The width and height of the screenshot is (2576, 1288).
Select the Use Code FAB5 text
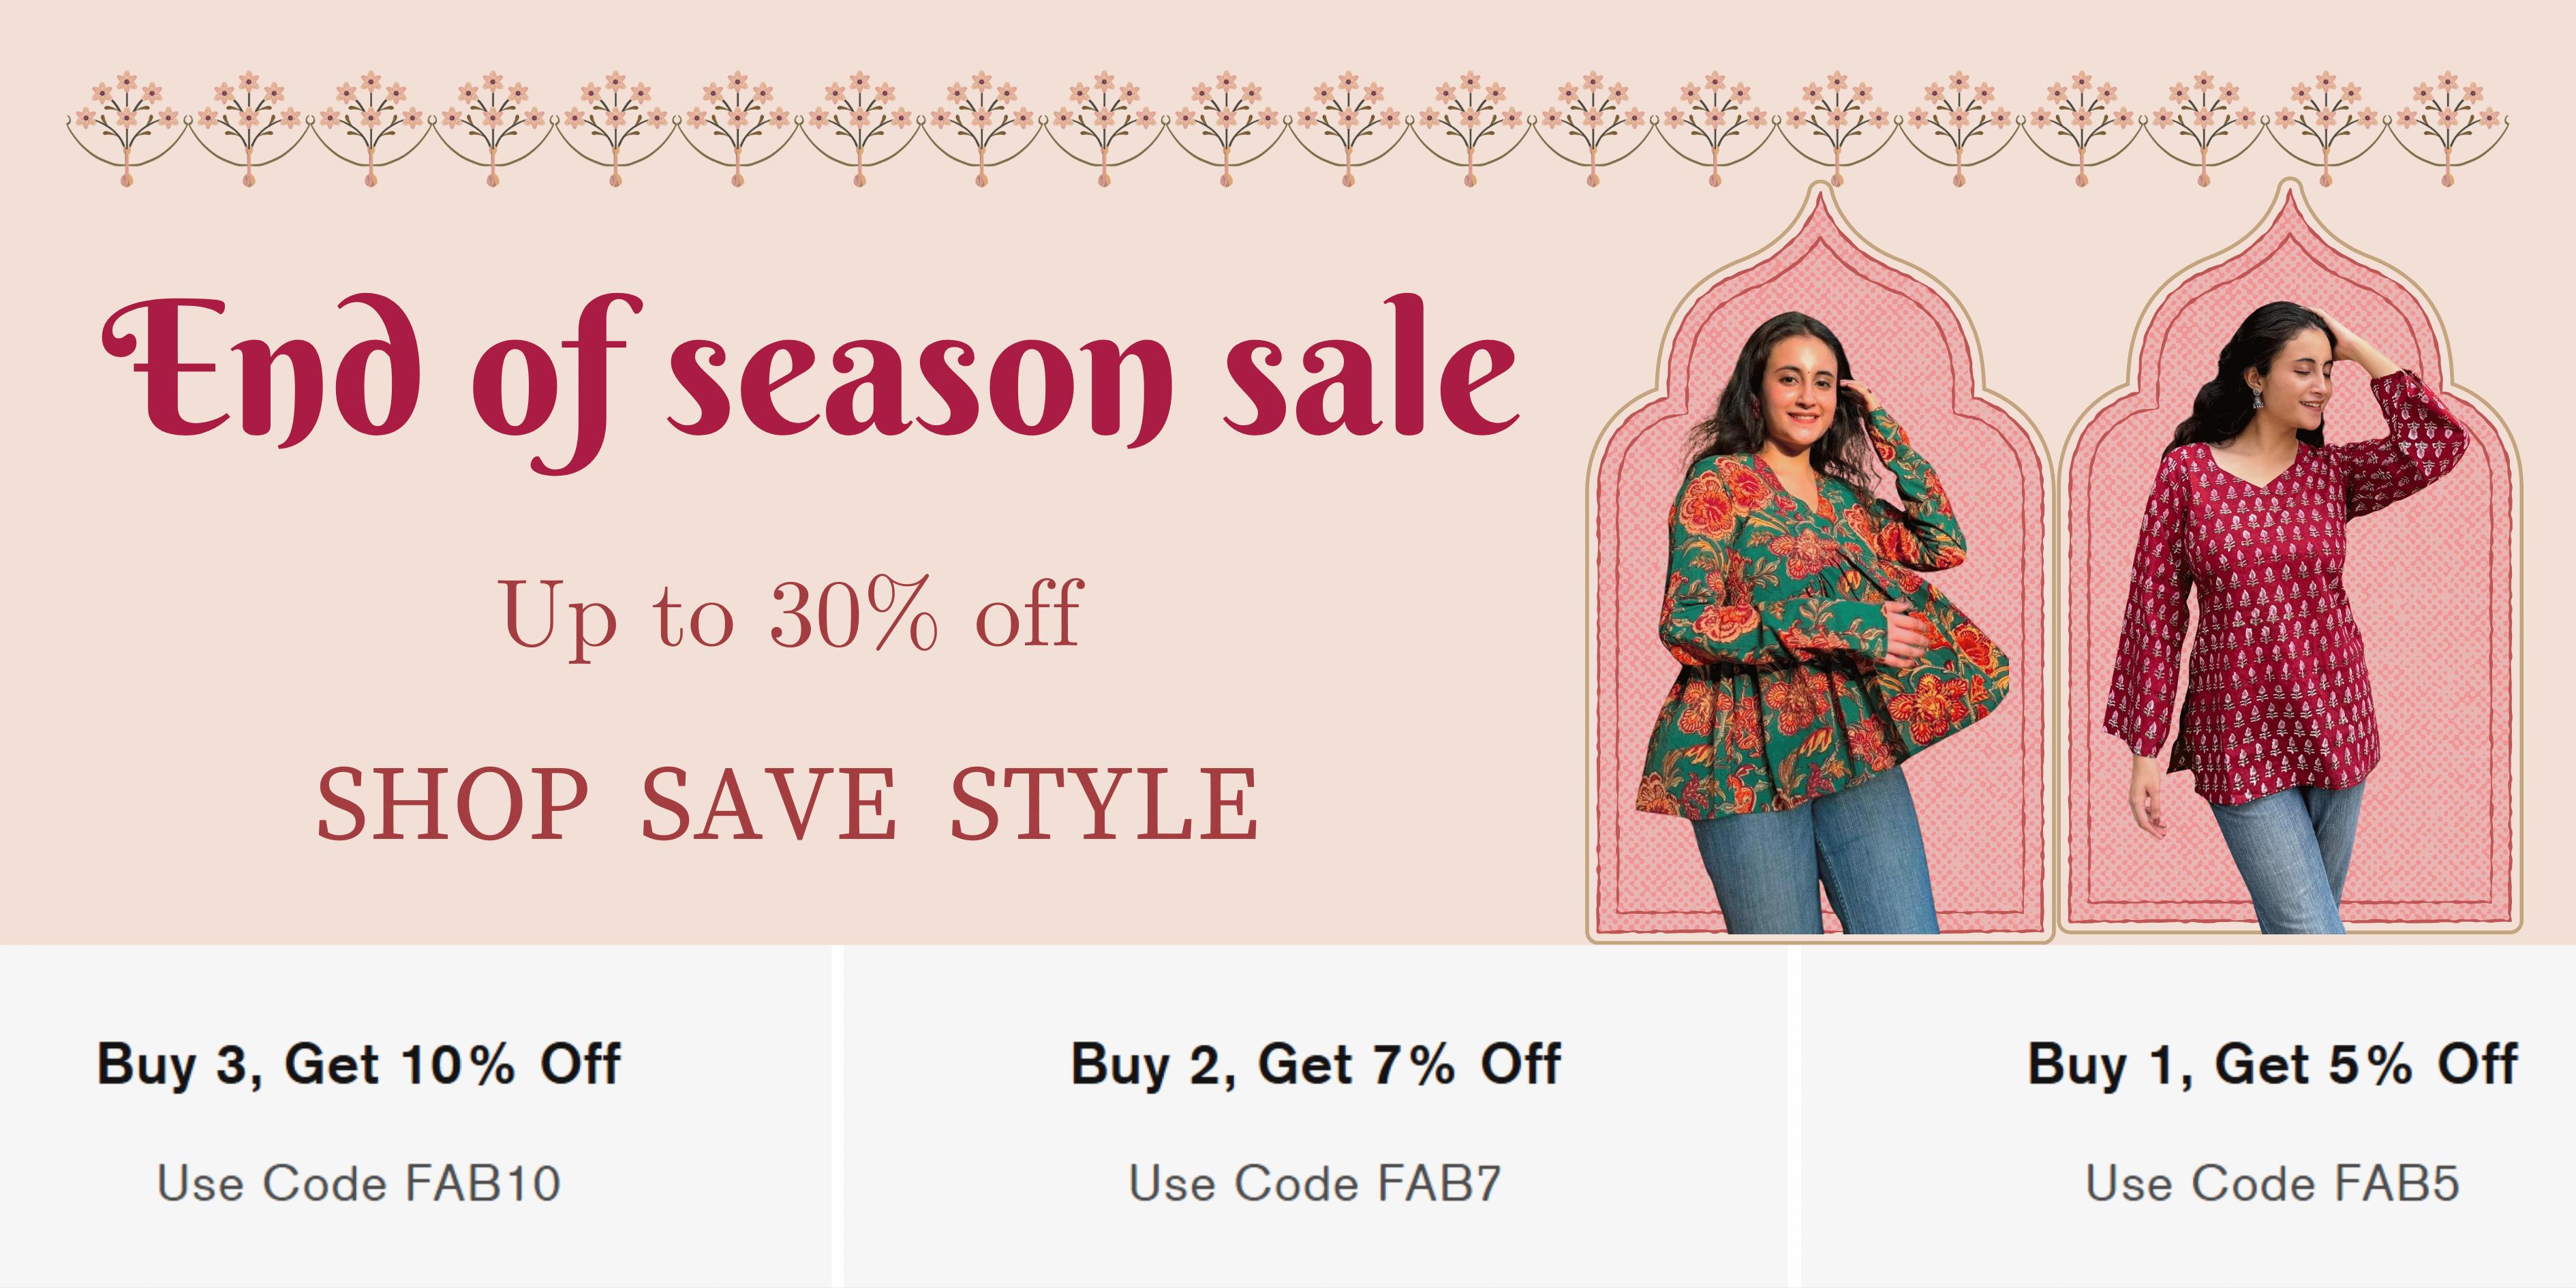point(2272,1183)
